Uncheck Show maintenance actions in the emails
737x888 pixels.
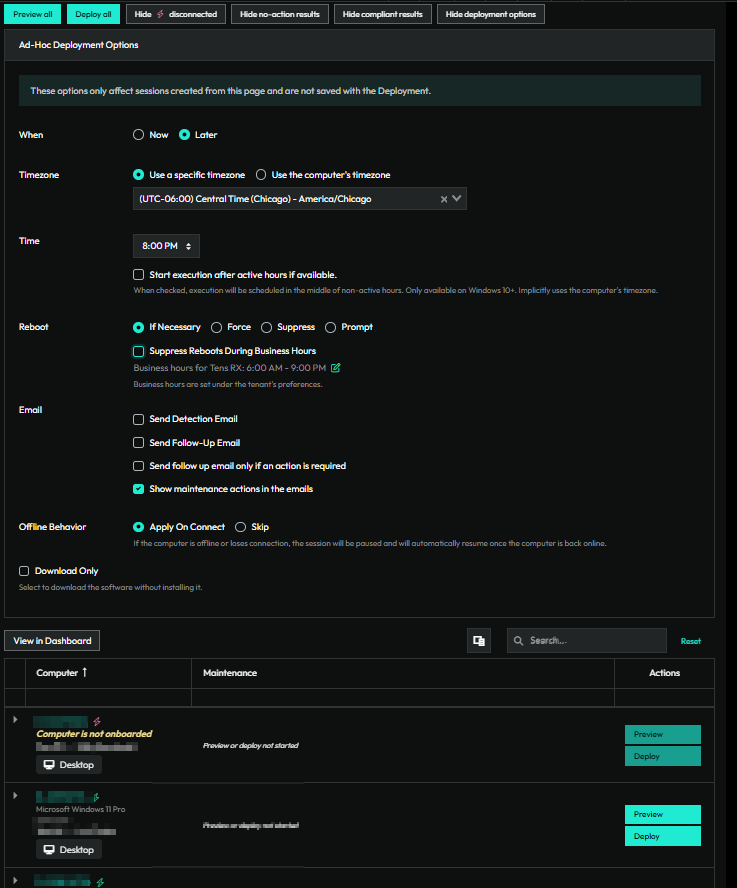pyautogui.click(x=139, y=489)
